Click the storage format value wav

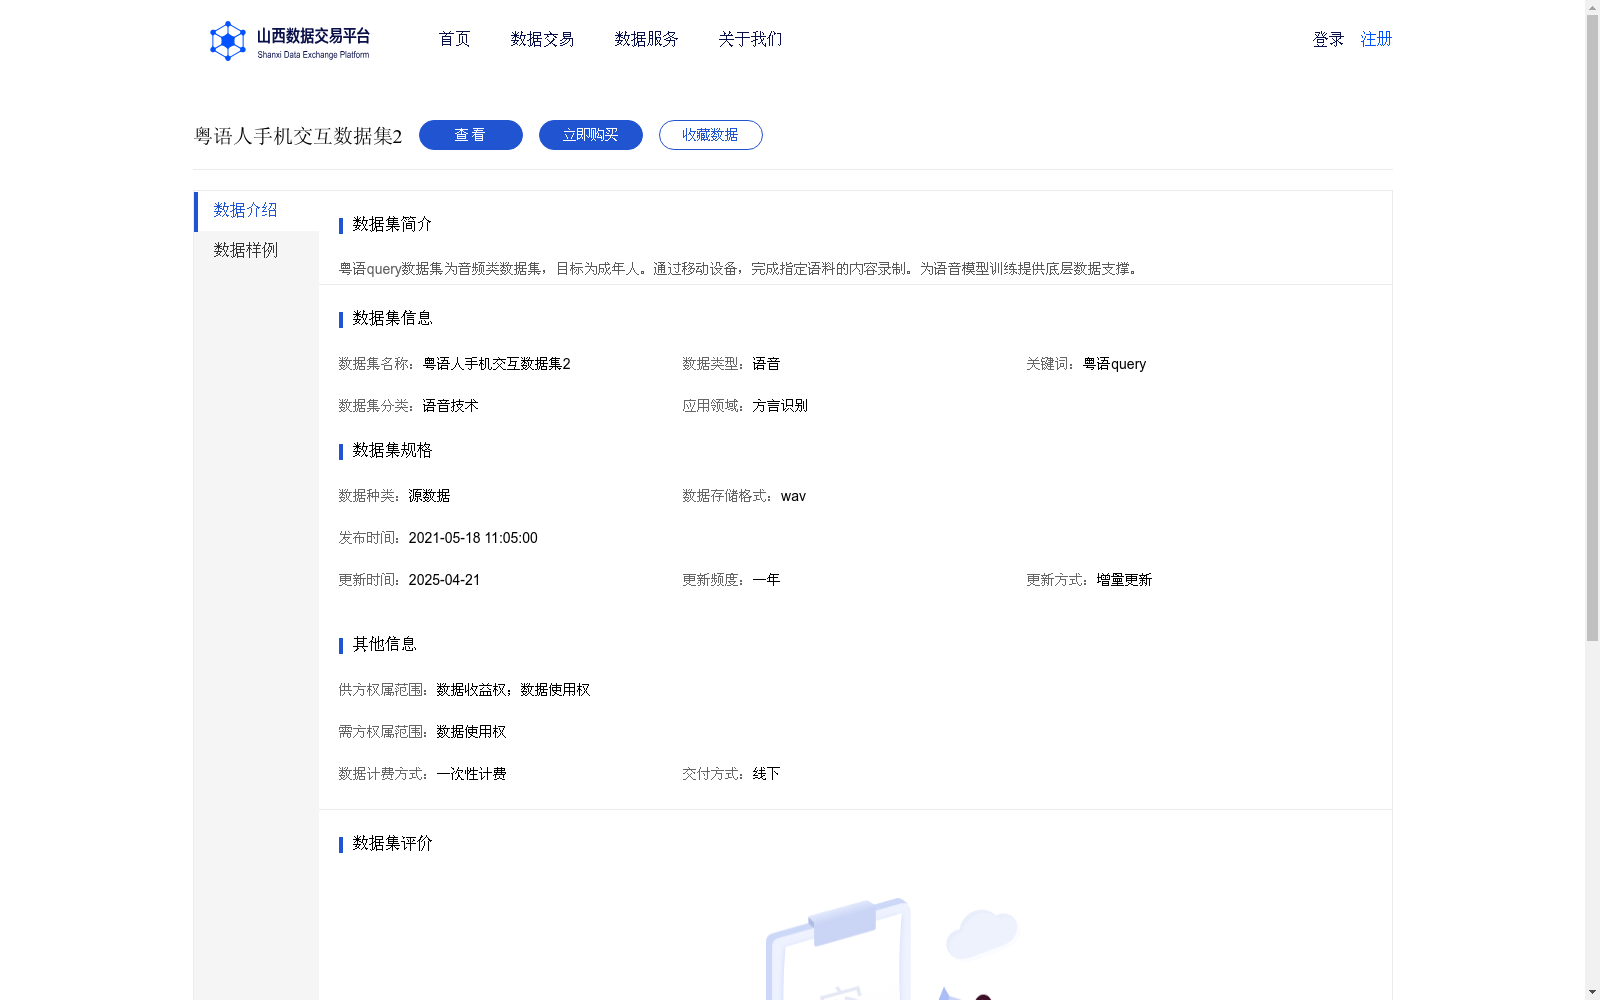click(x=793, y=496)
